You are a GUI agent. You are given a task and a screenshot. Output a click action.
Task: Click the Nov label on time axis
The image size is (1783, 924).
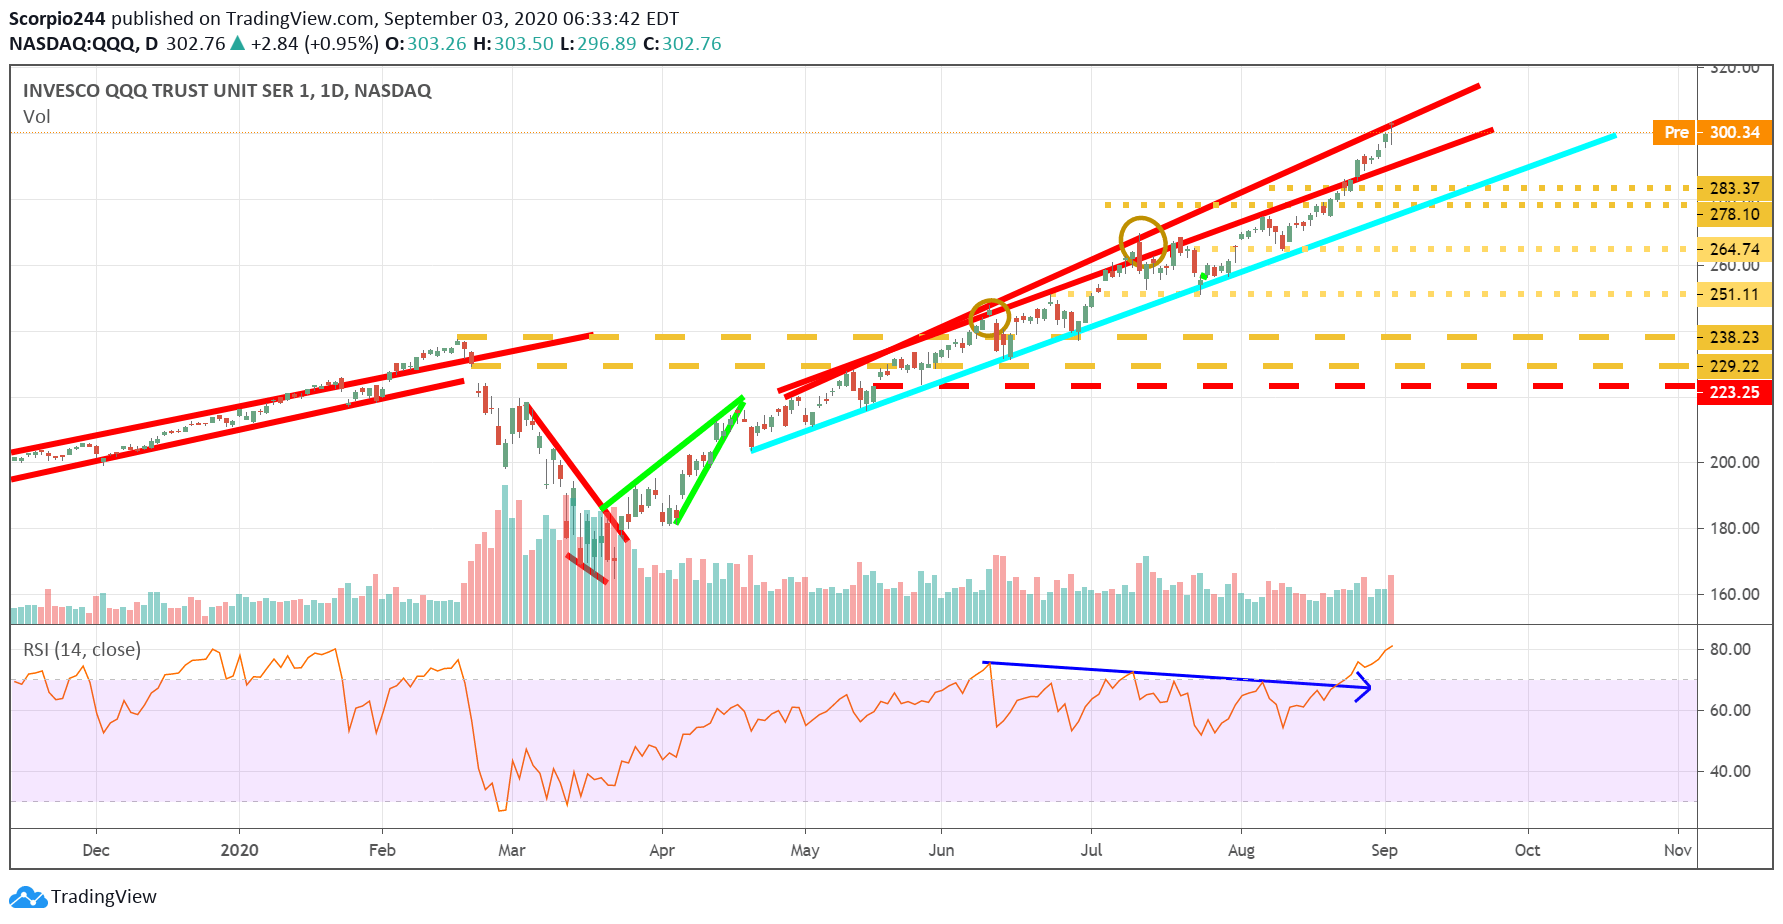(1677, 850)
